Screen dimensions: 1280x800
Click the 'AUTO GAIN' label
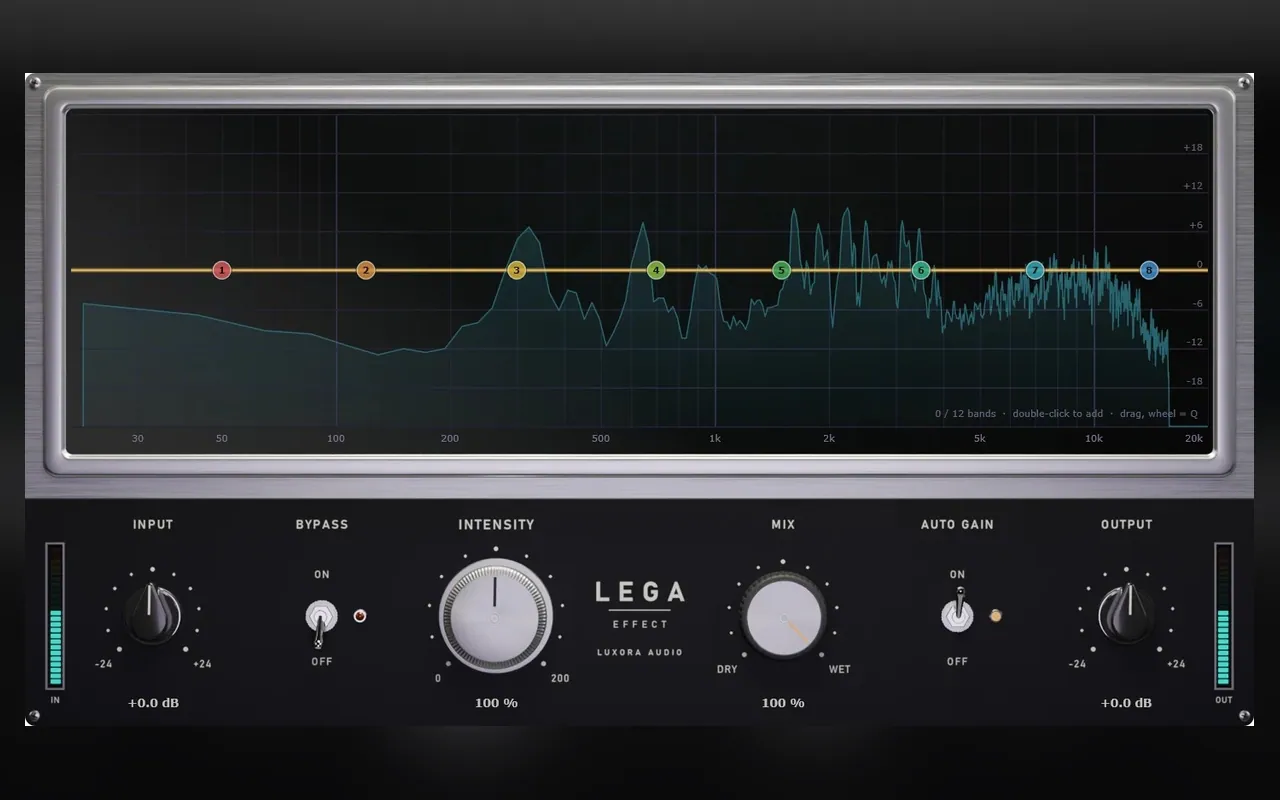(957, 524)
